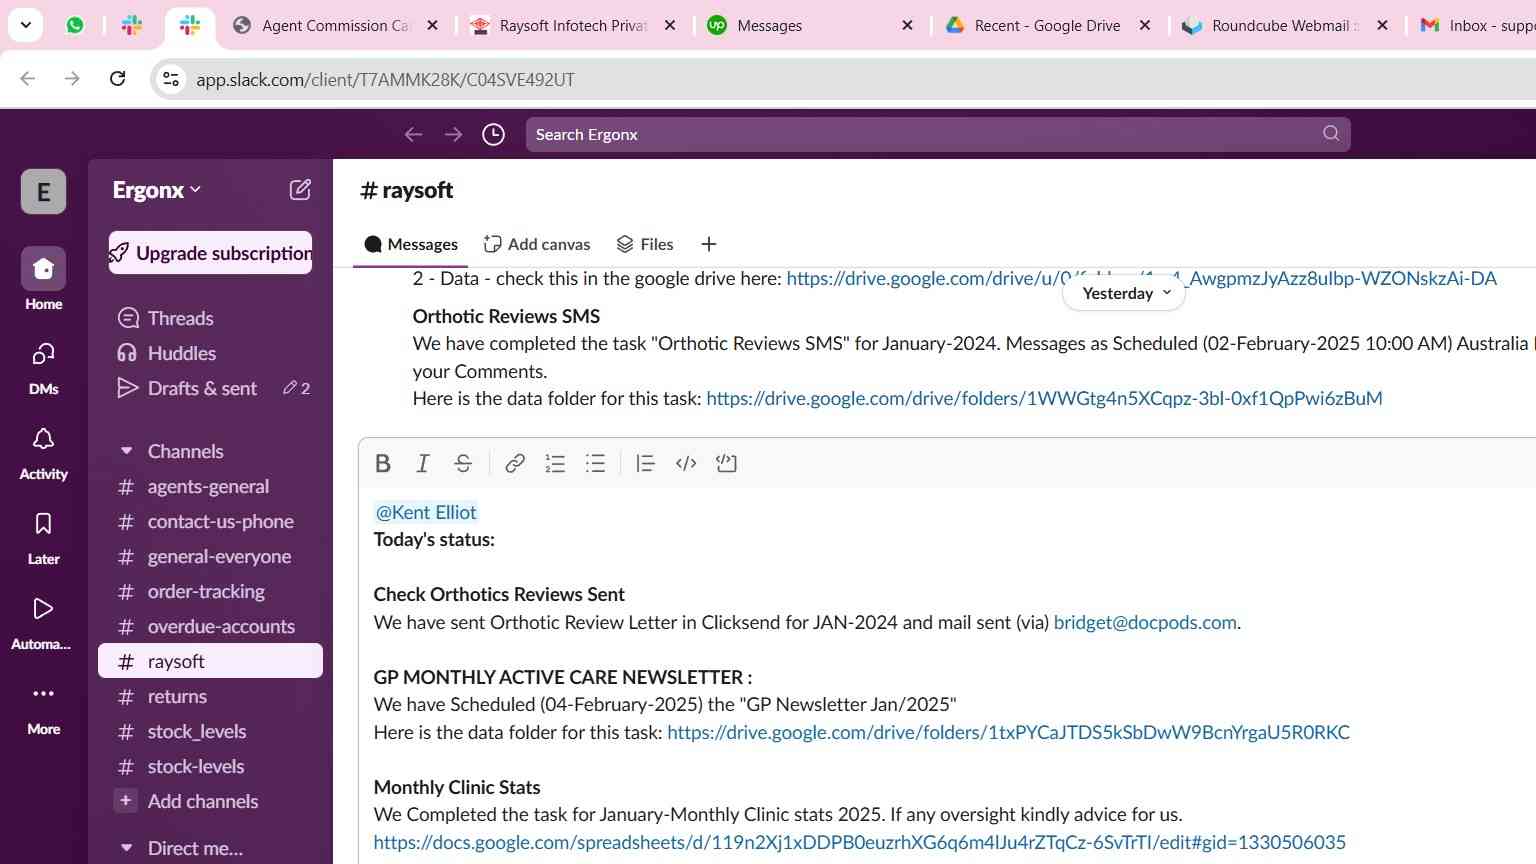Open Activity notifications
This screenshot has width=1536, height=864.
tap(43, 452)
